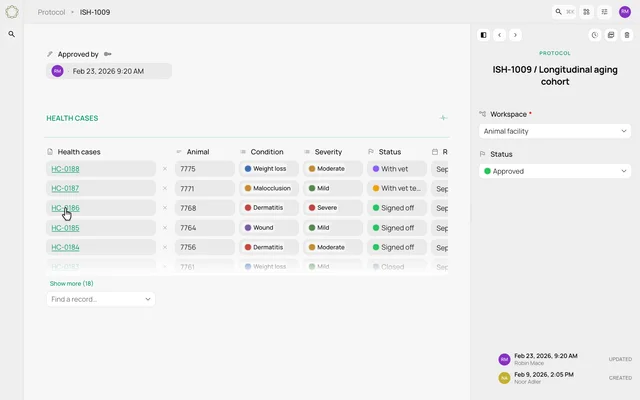Viewport: 640px width, 400px height.
Task: Remove HC-0185 row with its X
Action: 165,227
